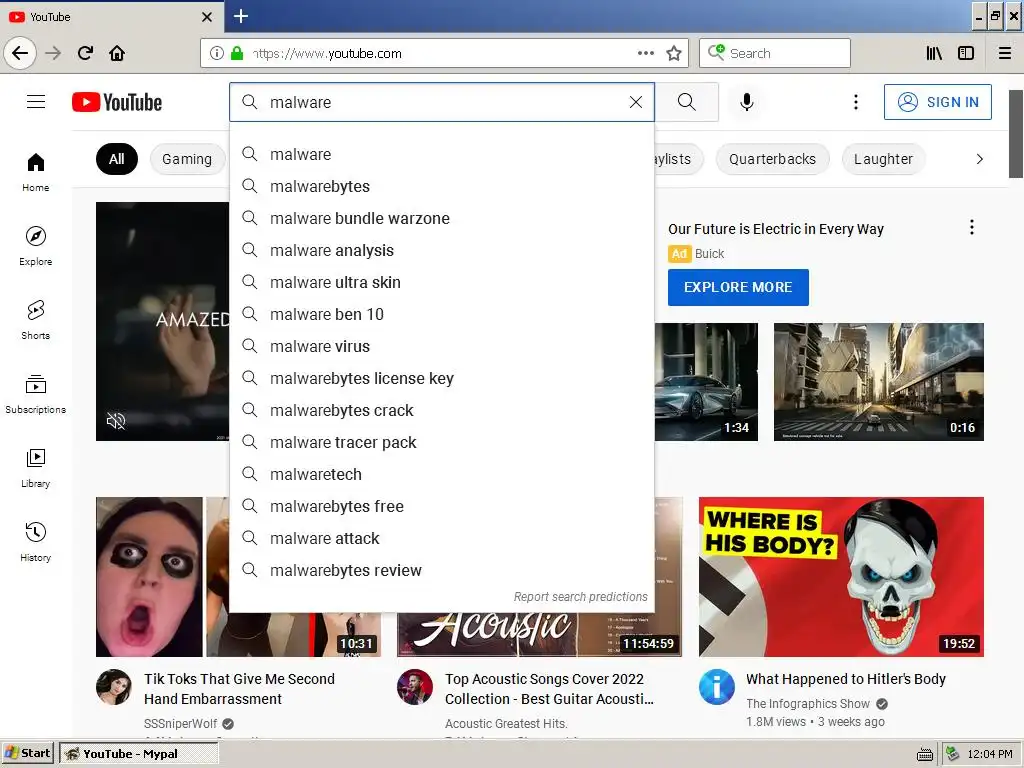
Task: Choose "malware ultra skin" suggestion
Action: coord(442,282)
